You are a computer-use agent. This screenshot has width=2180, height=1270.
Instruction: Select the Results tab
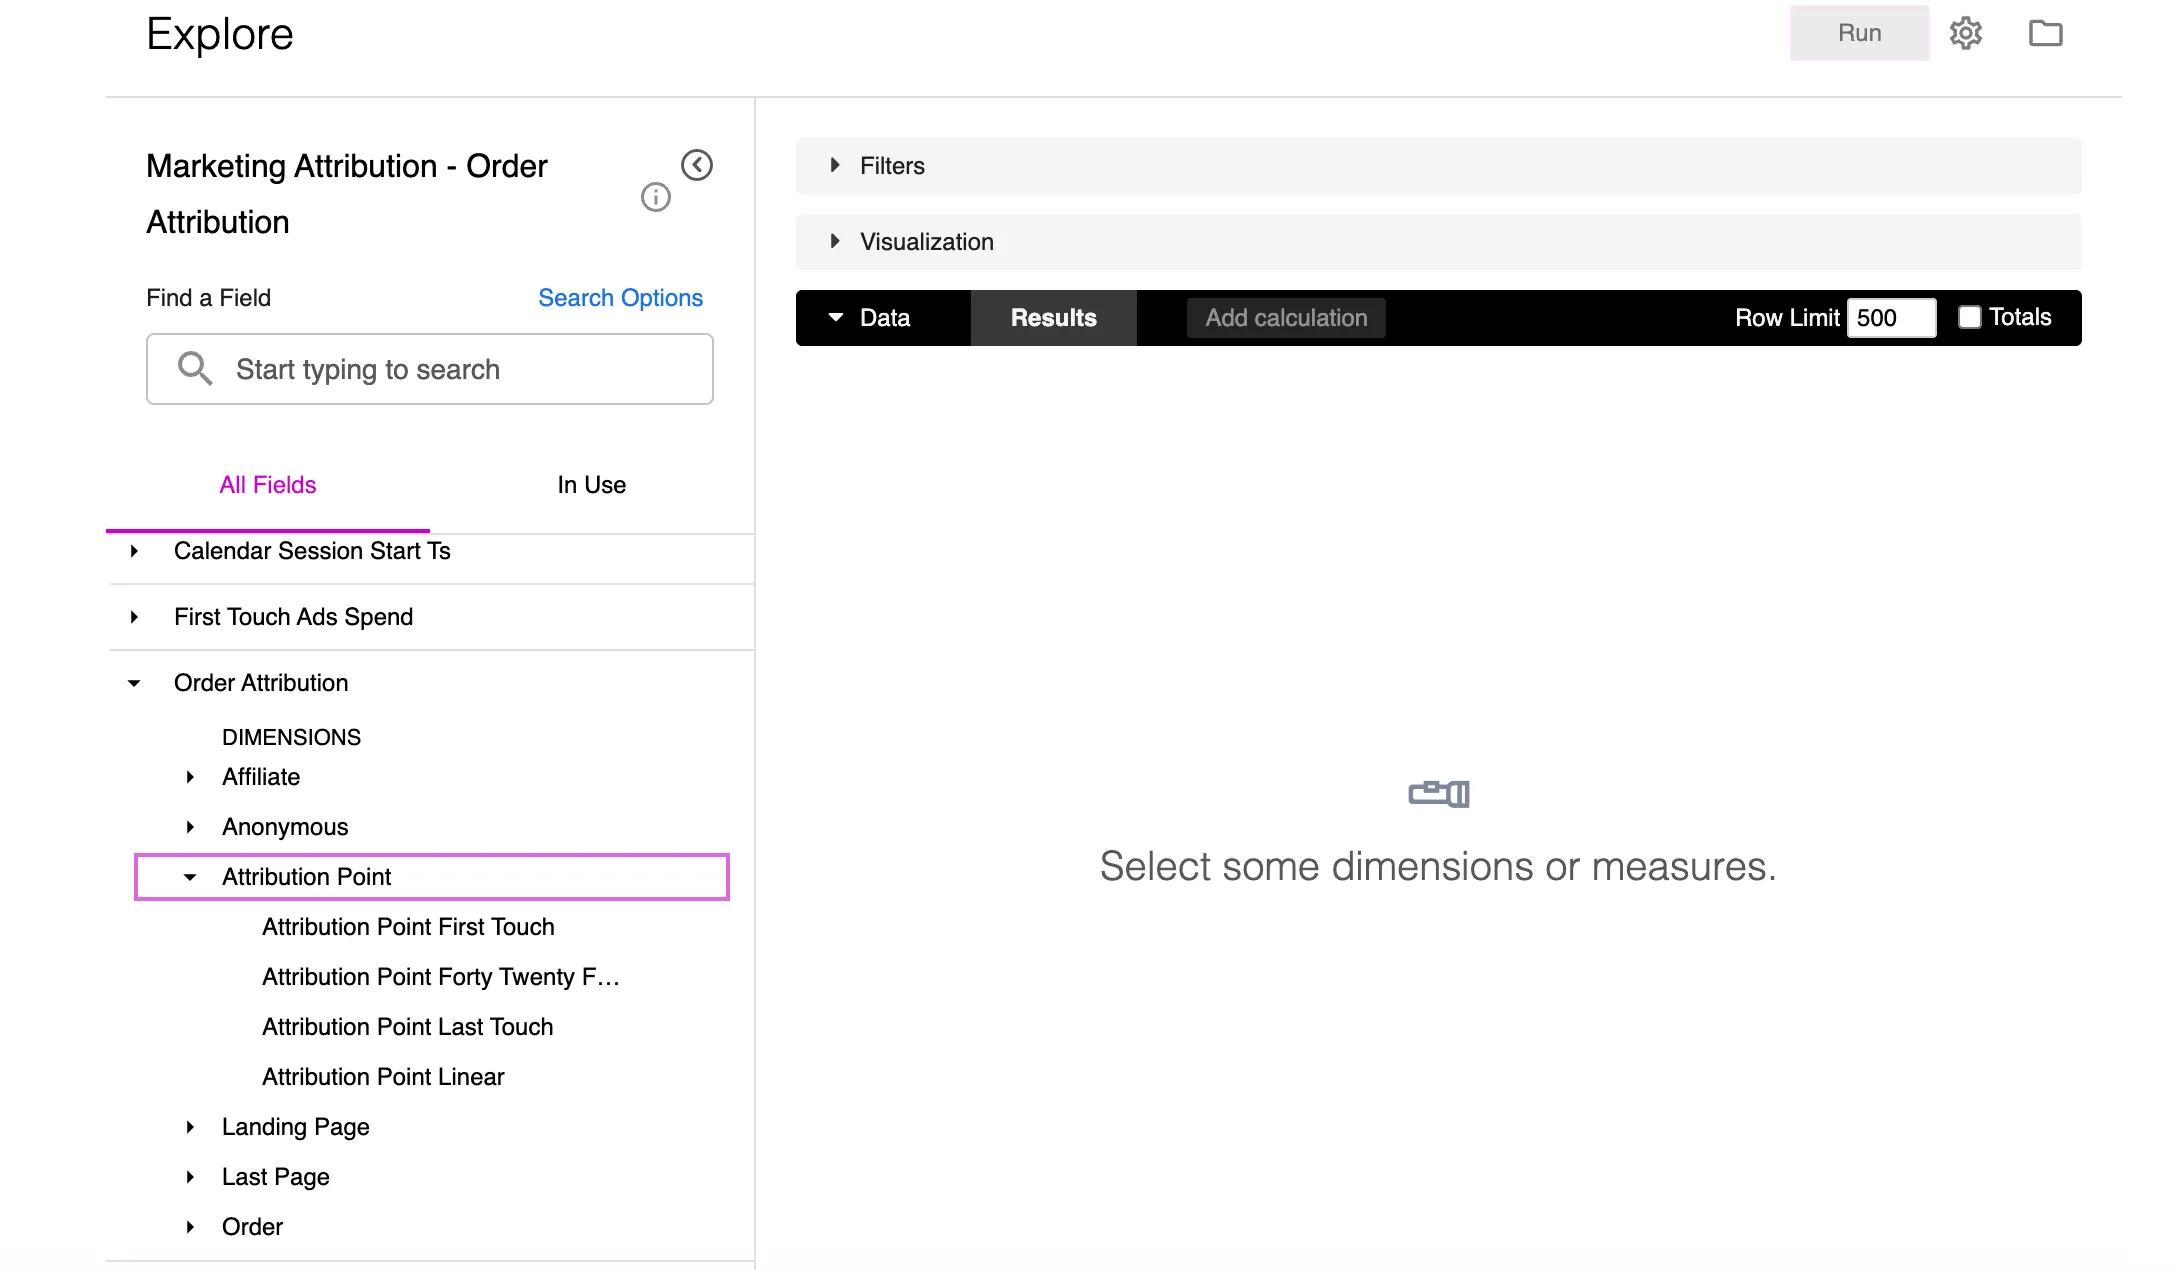[1053, 318]
